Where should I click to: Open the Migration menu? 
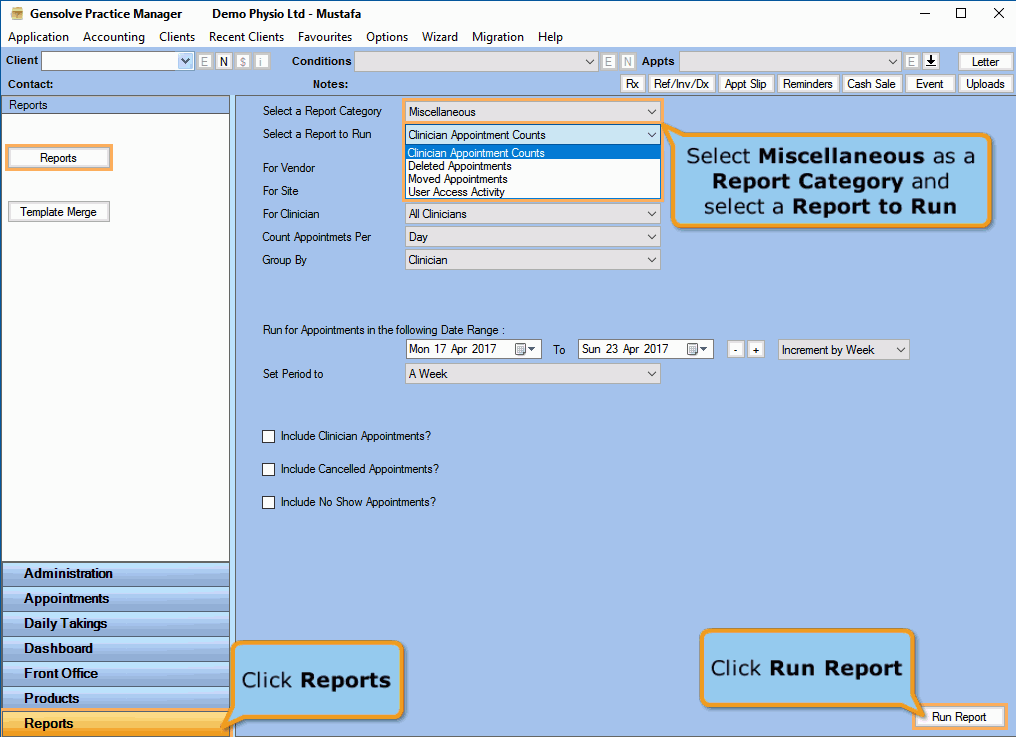(x=498, y=37)
